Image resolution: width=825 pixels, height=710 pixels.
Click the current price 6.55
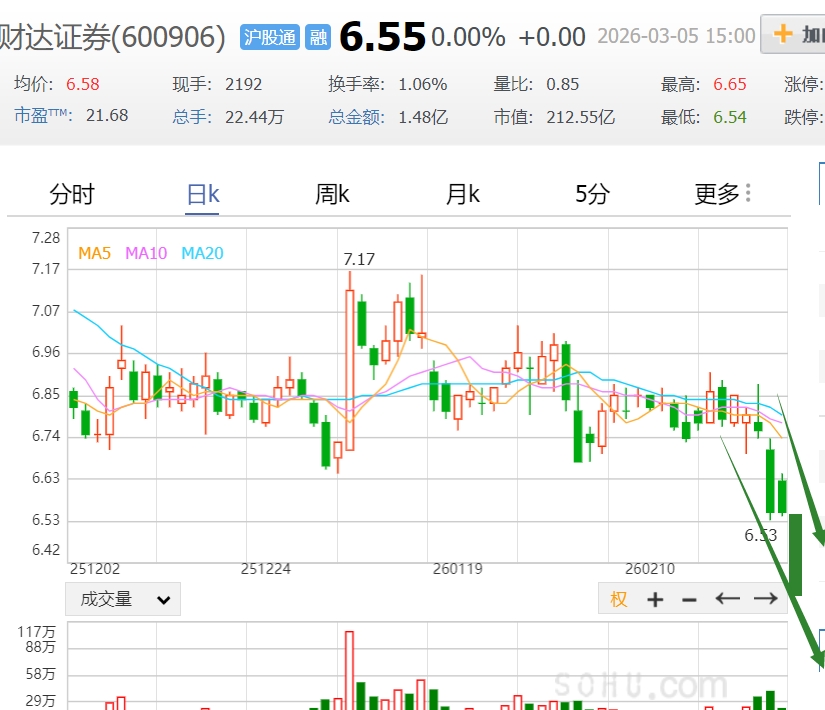click(x=383, y=37)
